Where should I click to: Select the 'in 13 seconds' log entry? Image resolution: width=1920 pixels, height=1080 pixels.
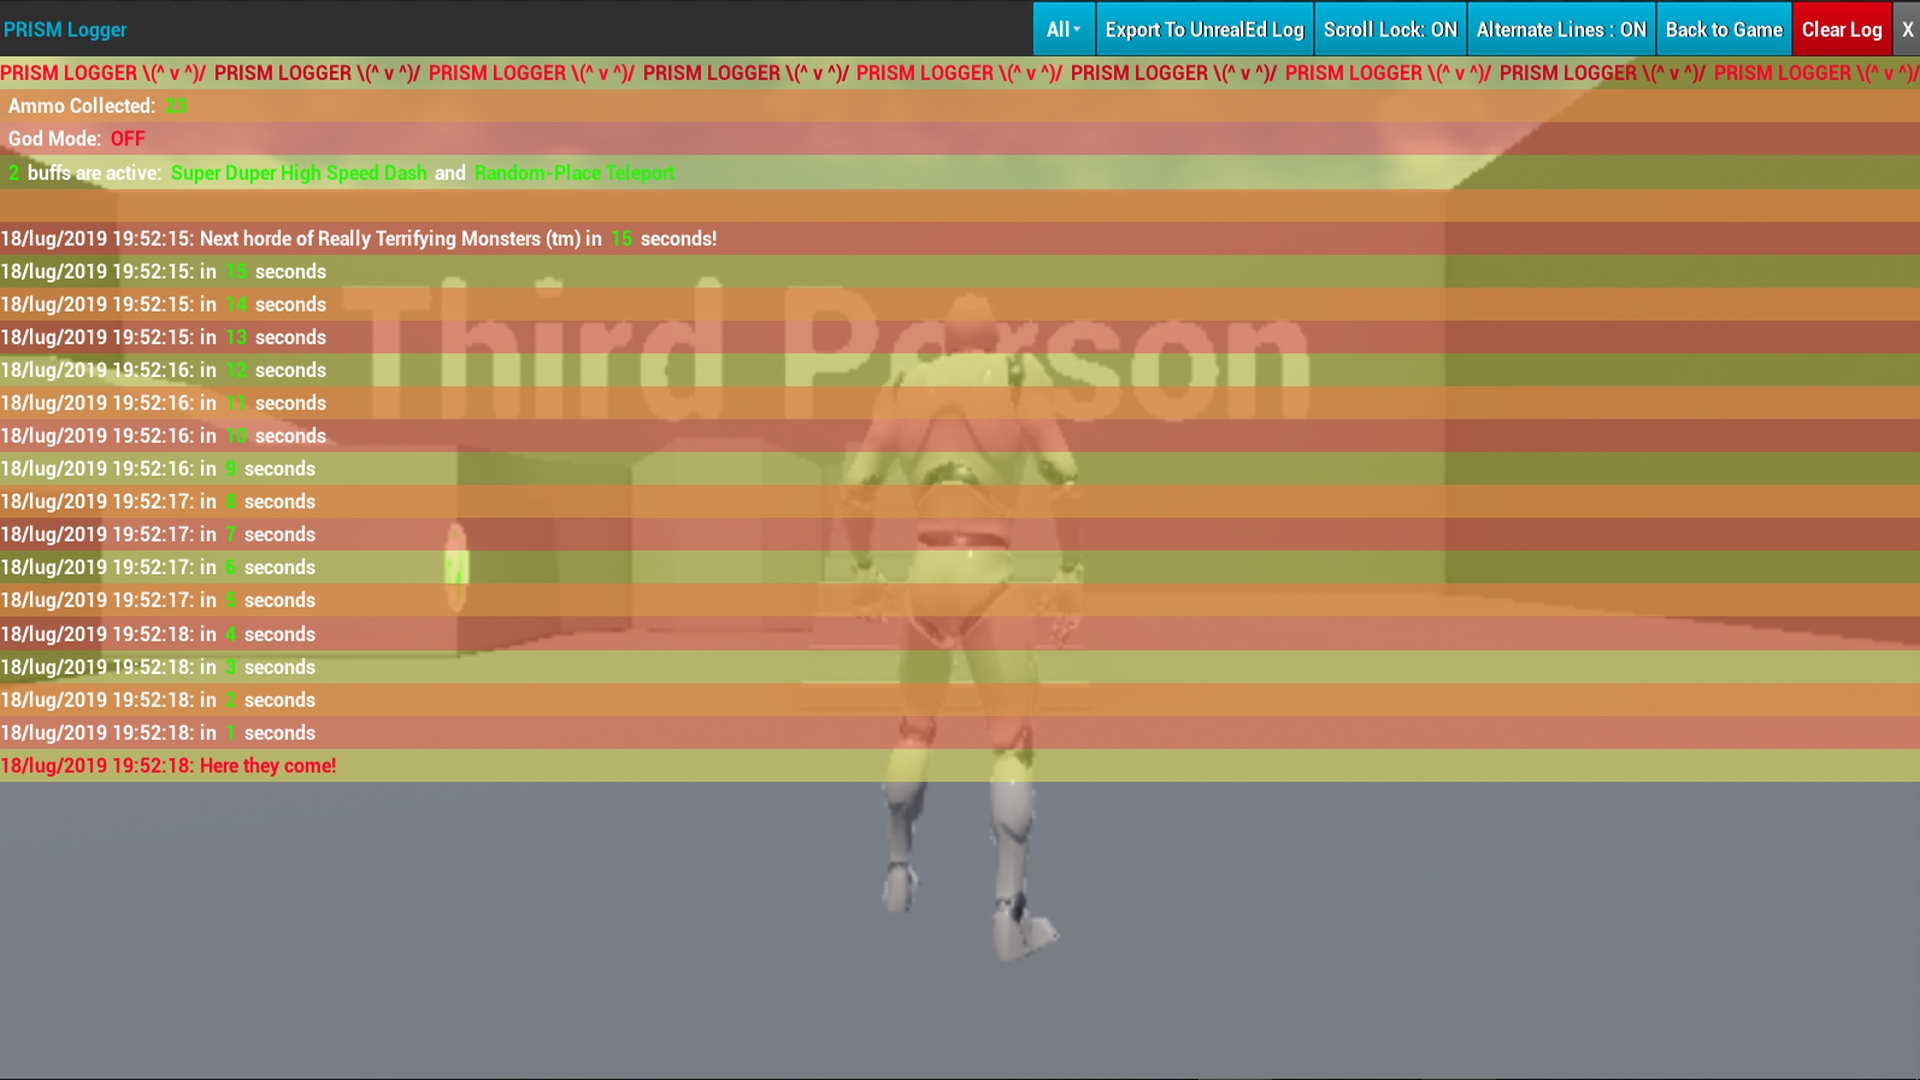pos(163,337)
